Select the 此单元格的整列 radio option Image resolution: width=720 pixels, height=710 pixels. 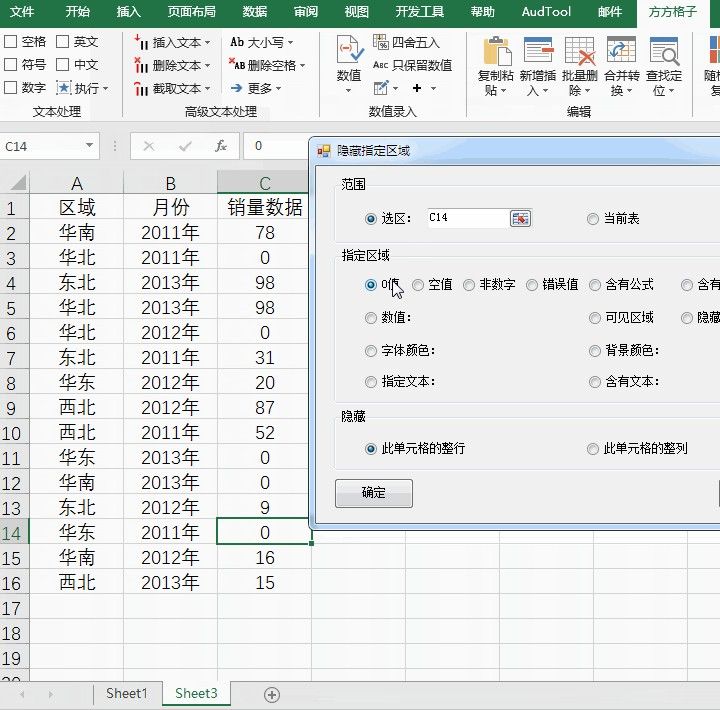point(593,449)
